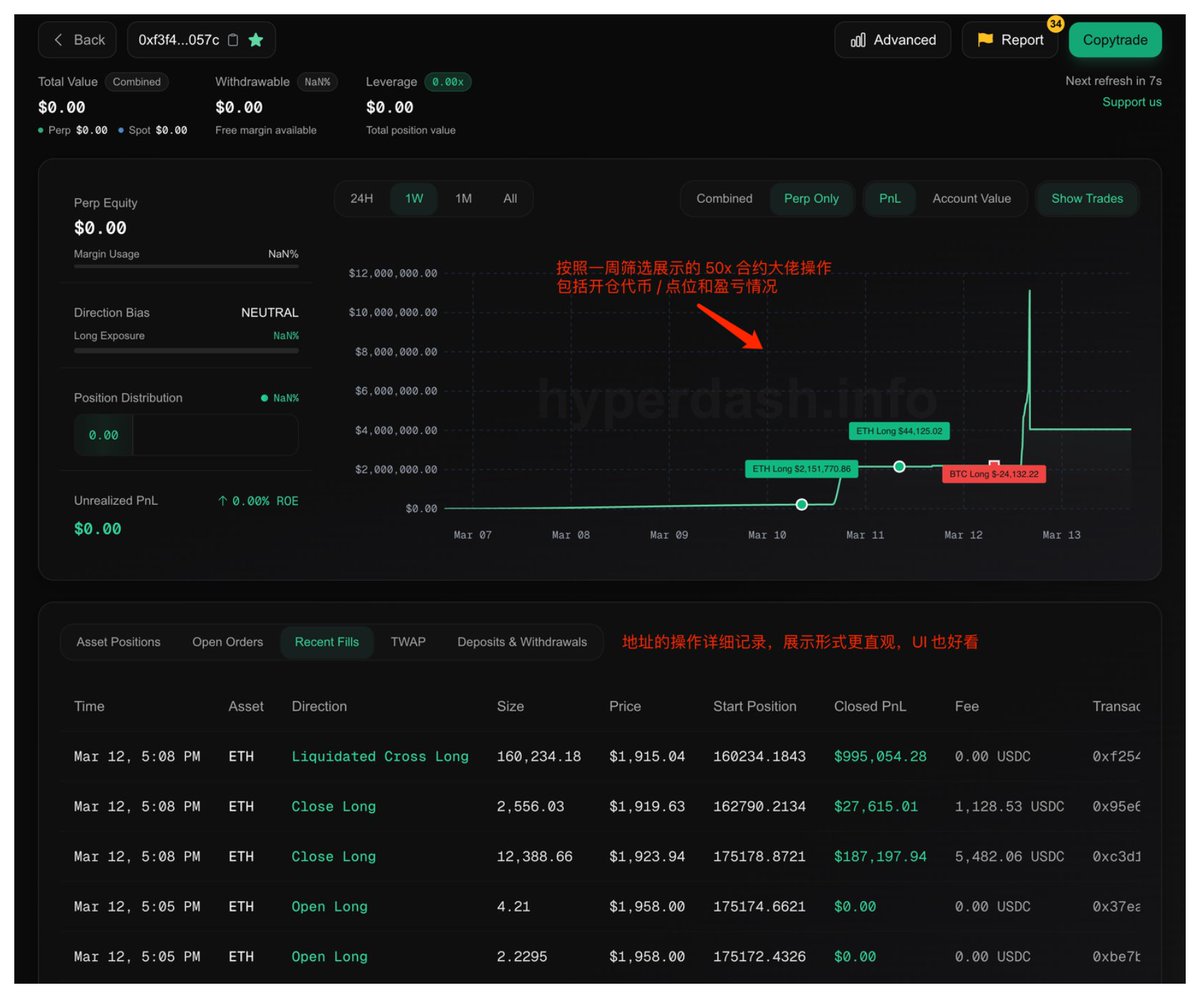
Task: Follow the Support us link
Action: 1131,102
